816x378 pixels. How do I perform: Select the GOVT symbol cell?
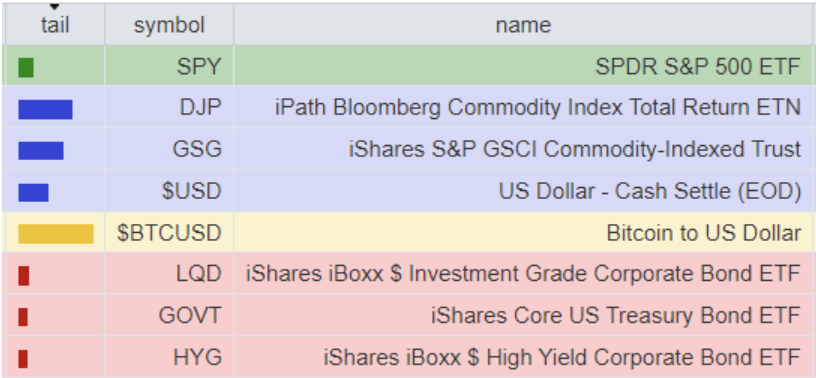tap(169, 315)
